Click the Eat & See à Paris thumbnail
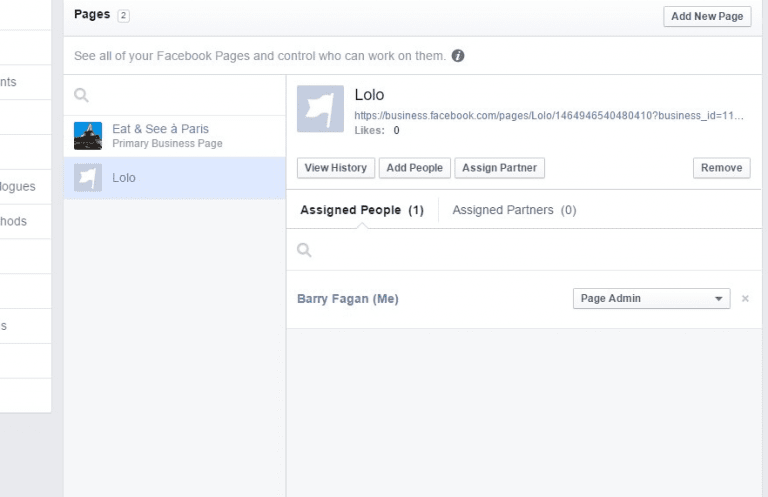Image resolution: width=768 pixels, height=497 pixels. [88, 136]
